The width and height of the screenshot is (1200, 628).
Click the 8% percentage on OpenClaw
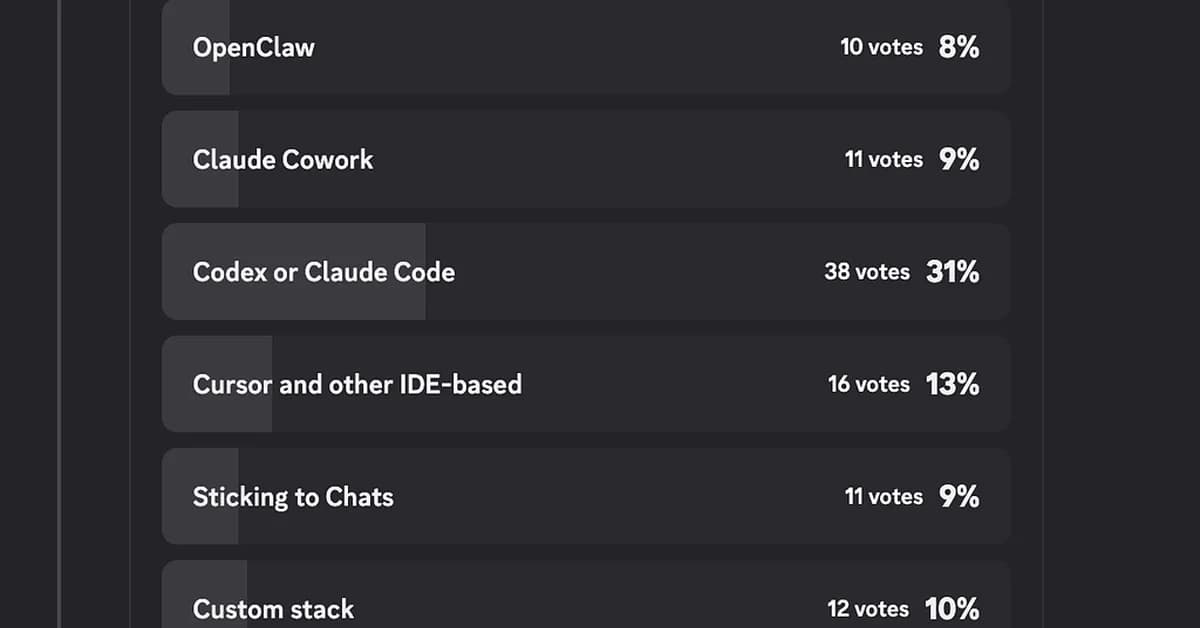(958, 47)
